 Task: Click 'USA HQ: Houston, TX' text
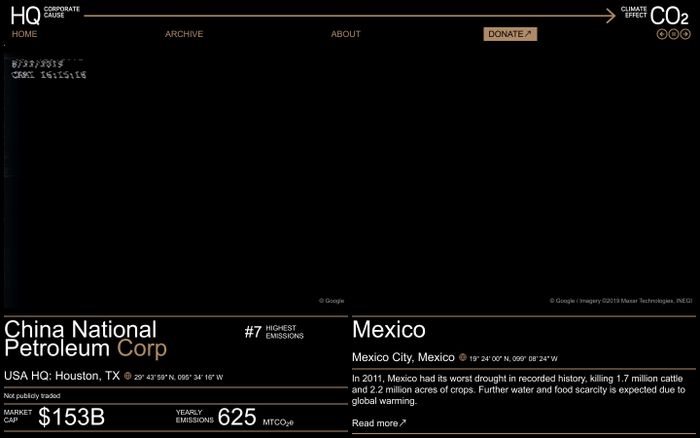coord(62,376)
